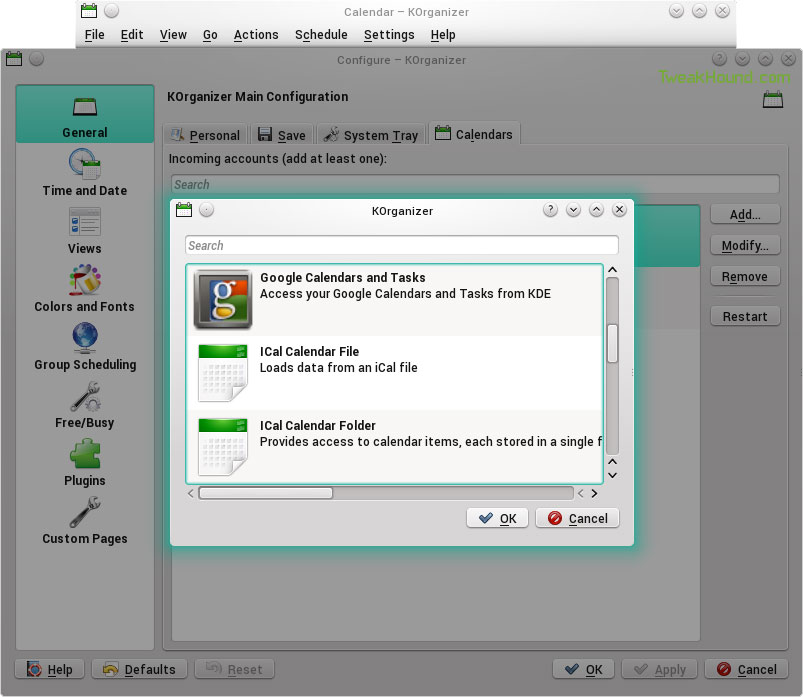
Task: Switch to the Save tab
Action: click(x=282, y=135)
